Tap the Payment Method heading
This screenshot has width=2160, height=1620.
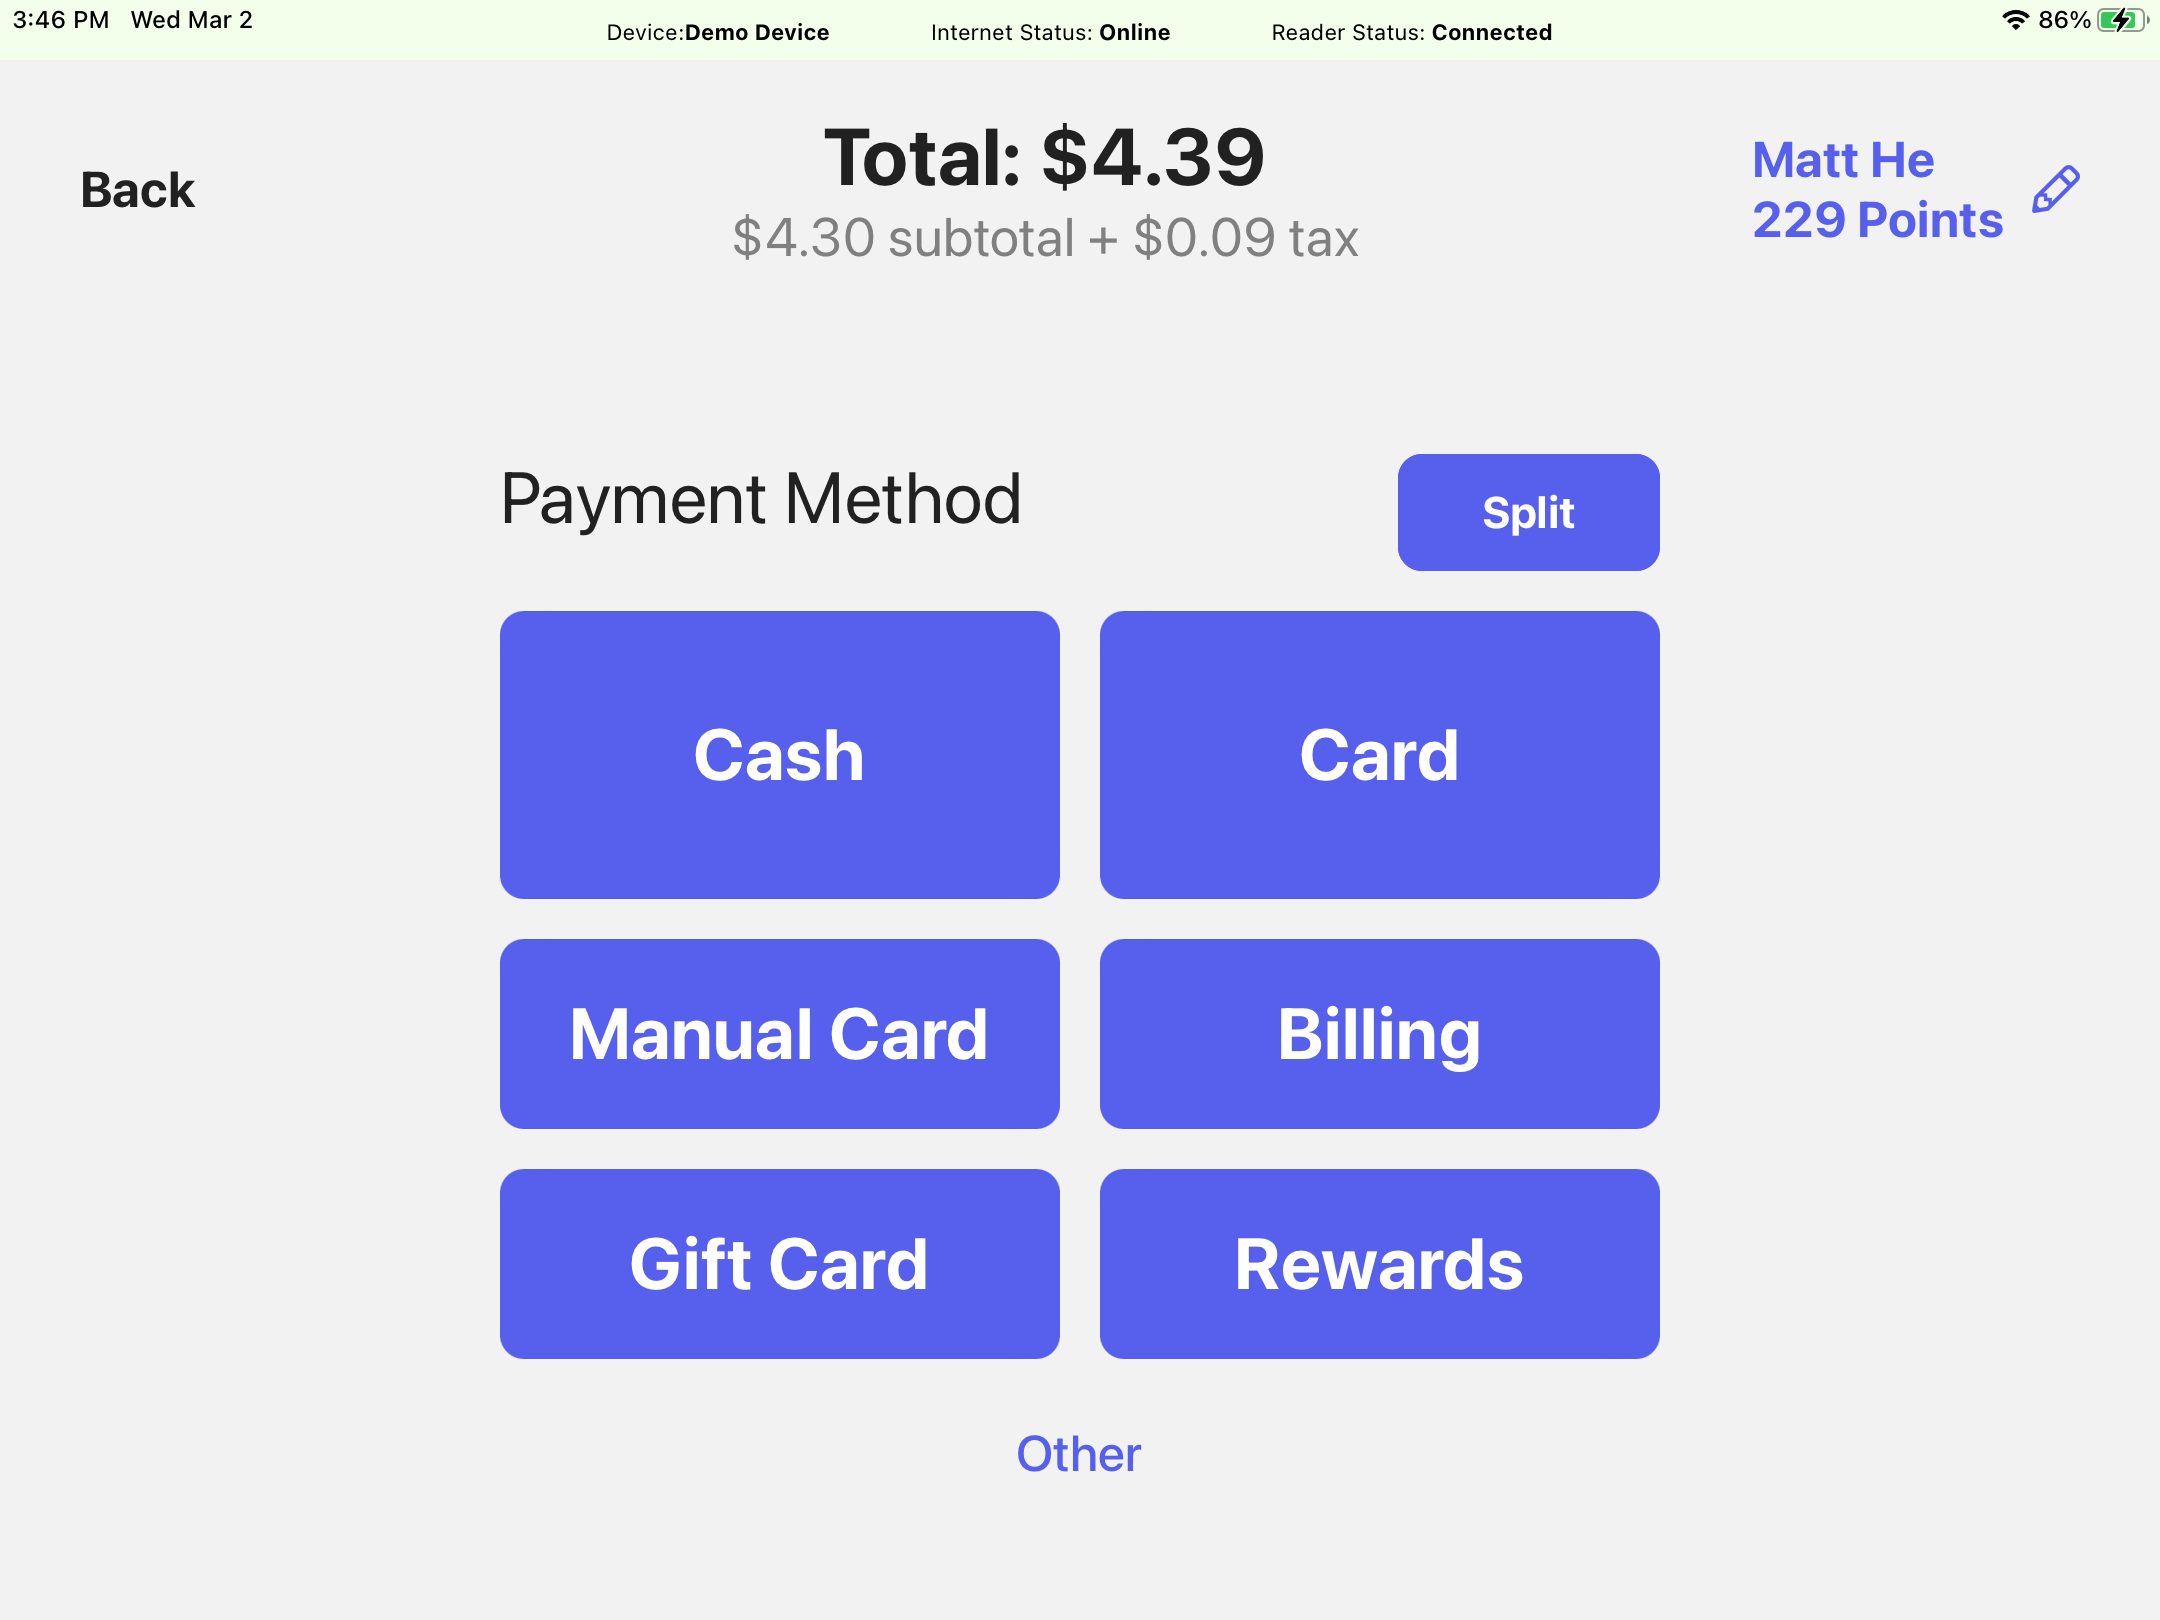pos(761,499)
